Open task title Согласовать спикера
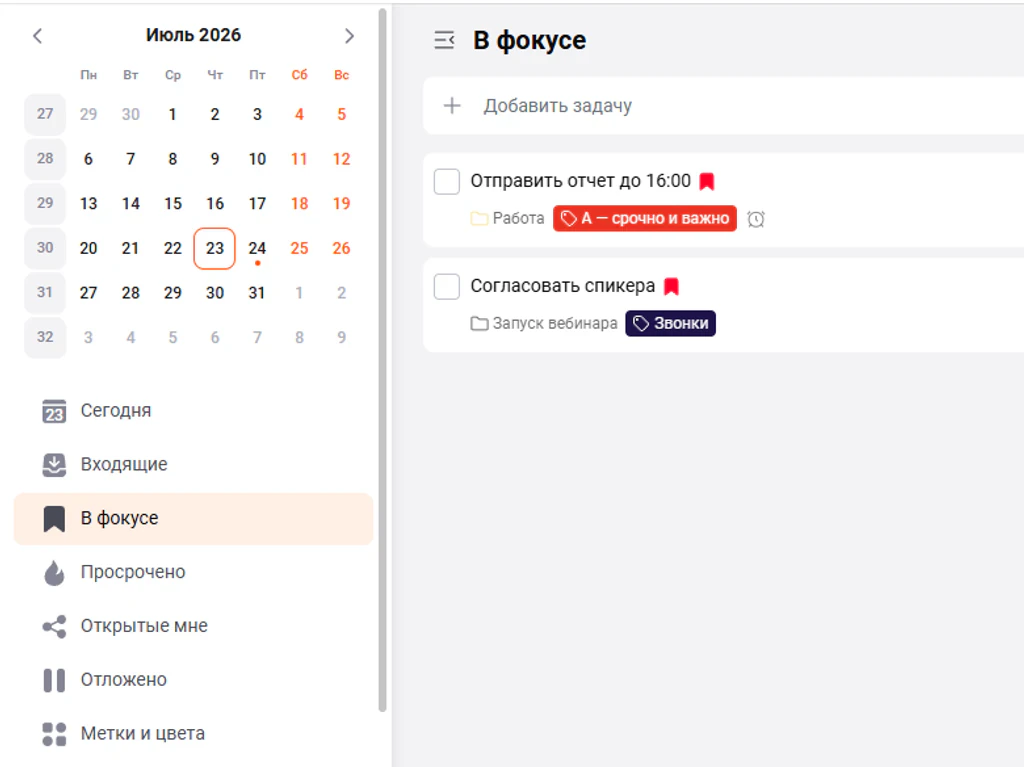Image resolution: width=1024 pixels, height=767 pixels. point(563,286)
